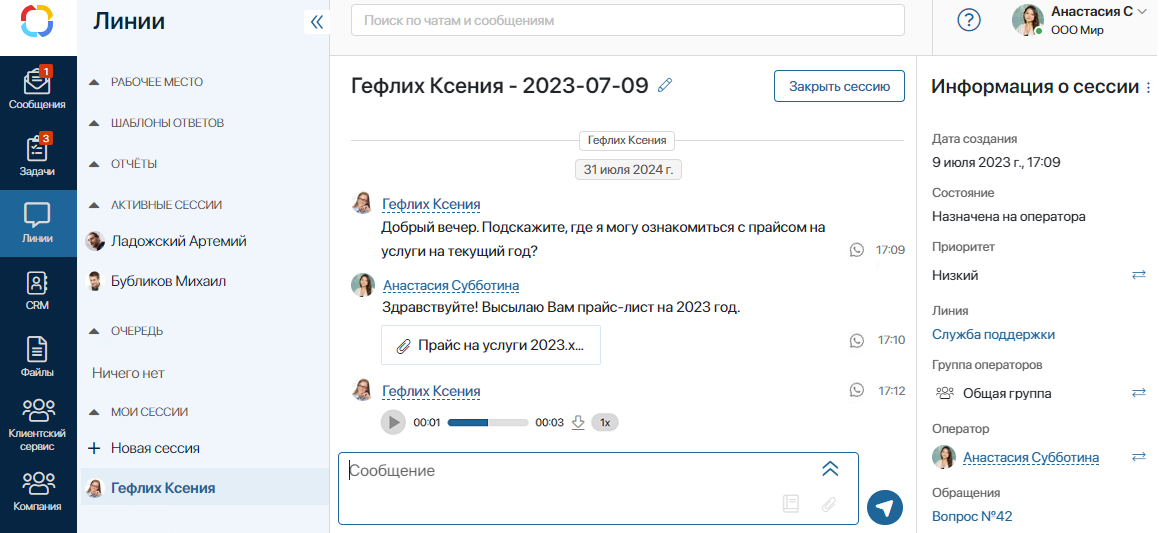Screen dimensions: 1159x533
Task: Open Служба поддержки line link
Action: tap(993, 334)
